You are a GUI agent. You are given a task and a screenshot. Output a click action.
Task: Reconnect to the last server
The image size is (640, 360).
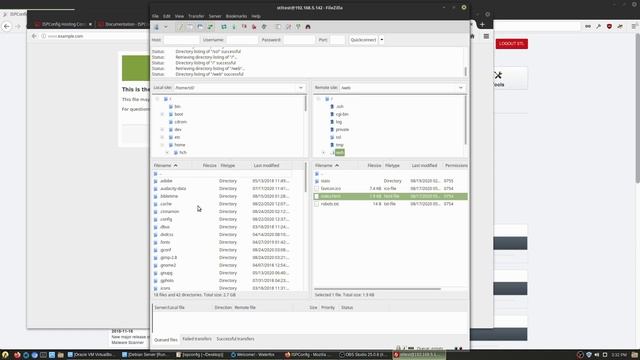tap(264, 27)
